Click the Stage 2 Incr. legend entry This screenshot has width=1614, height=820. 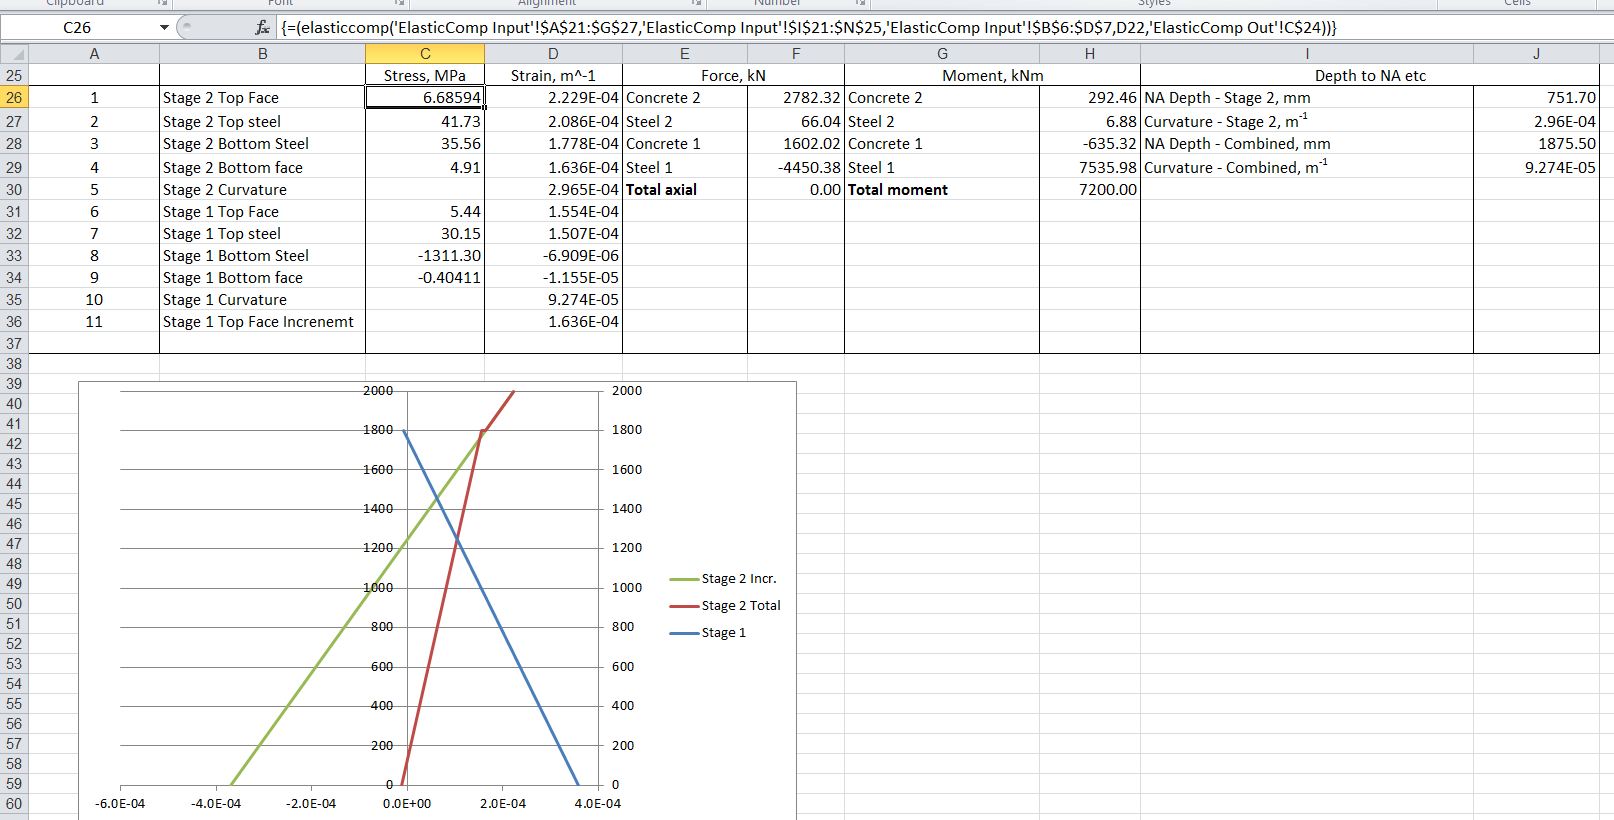(738, 579)
